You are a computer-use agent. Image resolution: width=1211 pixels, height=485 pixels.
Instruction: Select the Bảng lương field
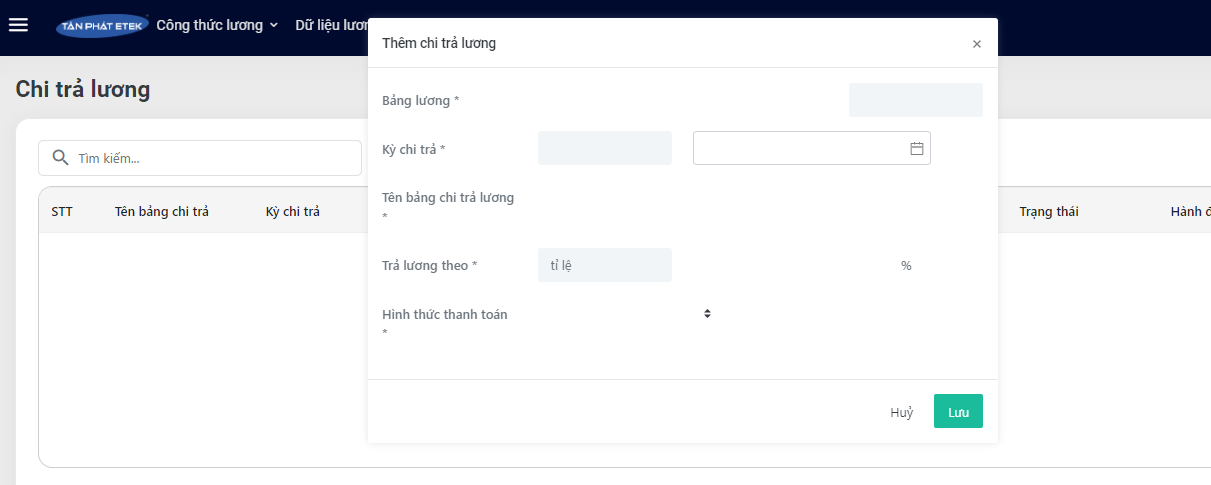pyautogui.click(x=916, y=100)
